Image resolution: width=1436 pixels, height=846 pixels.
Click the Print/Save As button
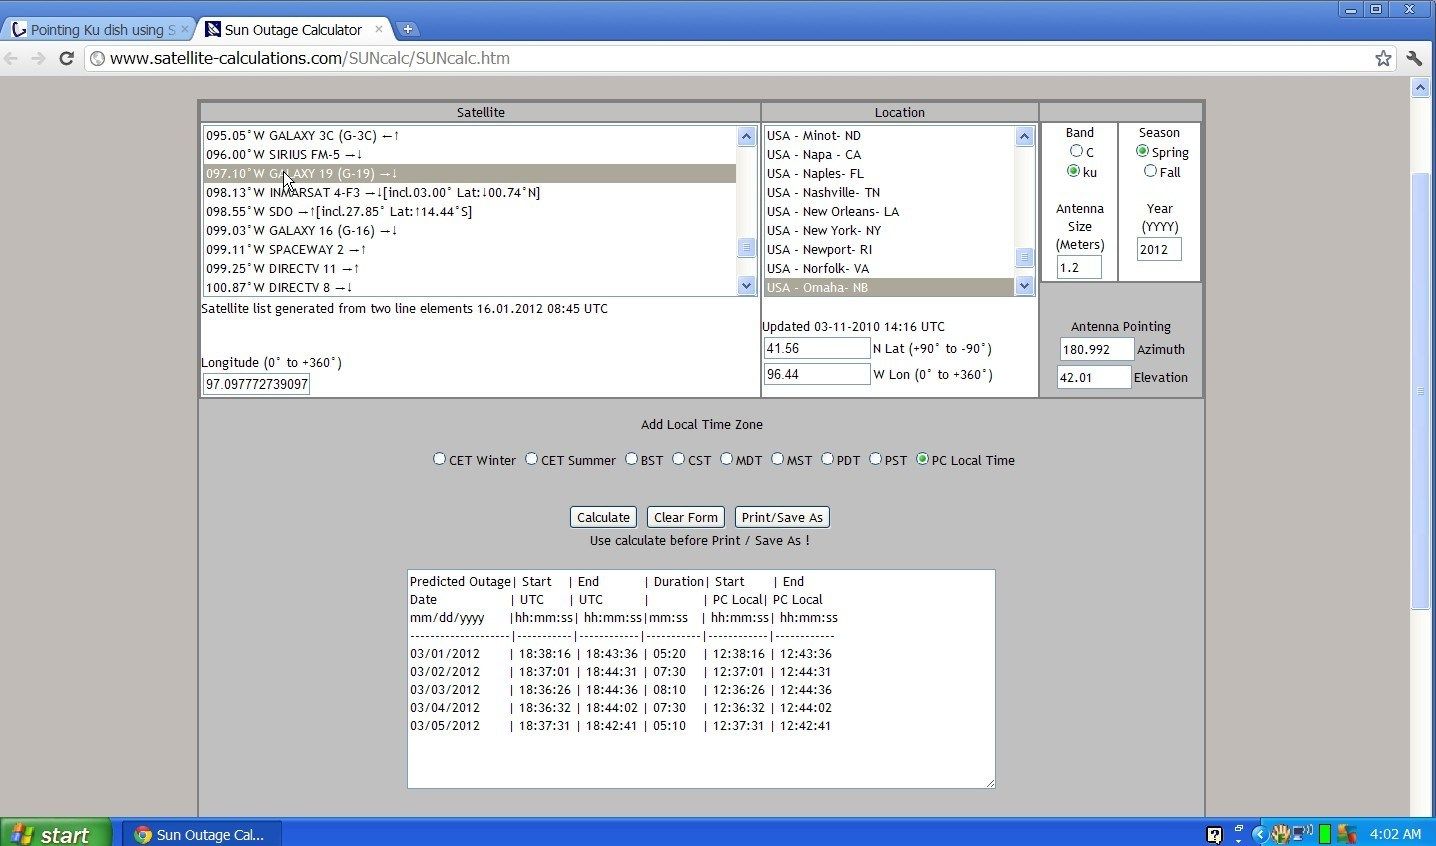click(x=782, y=517)
